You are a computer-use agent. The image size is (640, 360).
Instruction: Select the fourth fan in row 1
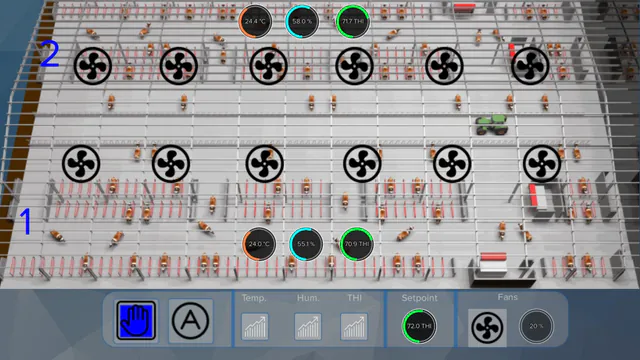(x=362, y=163)
